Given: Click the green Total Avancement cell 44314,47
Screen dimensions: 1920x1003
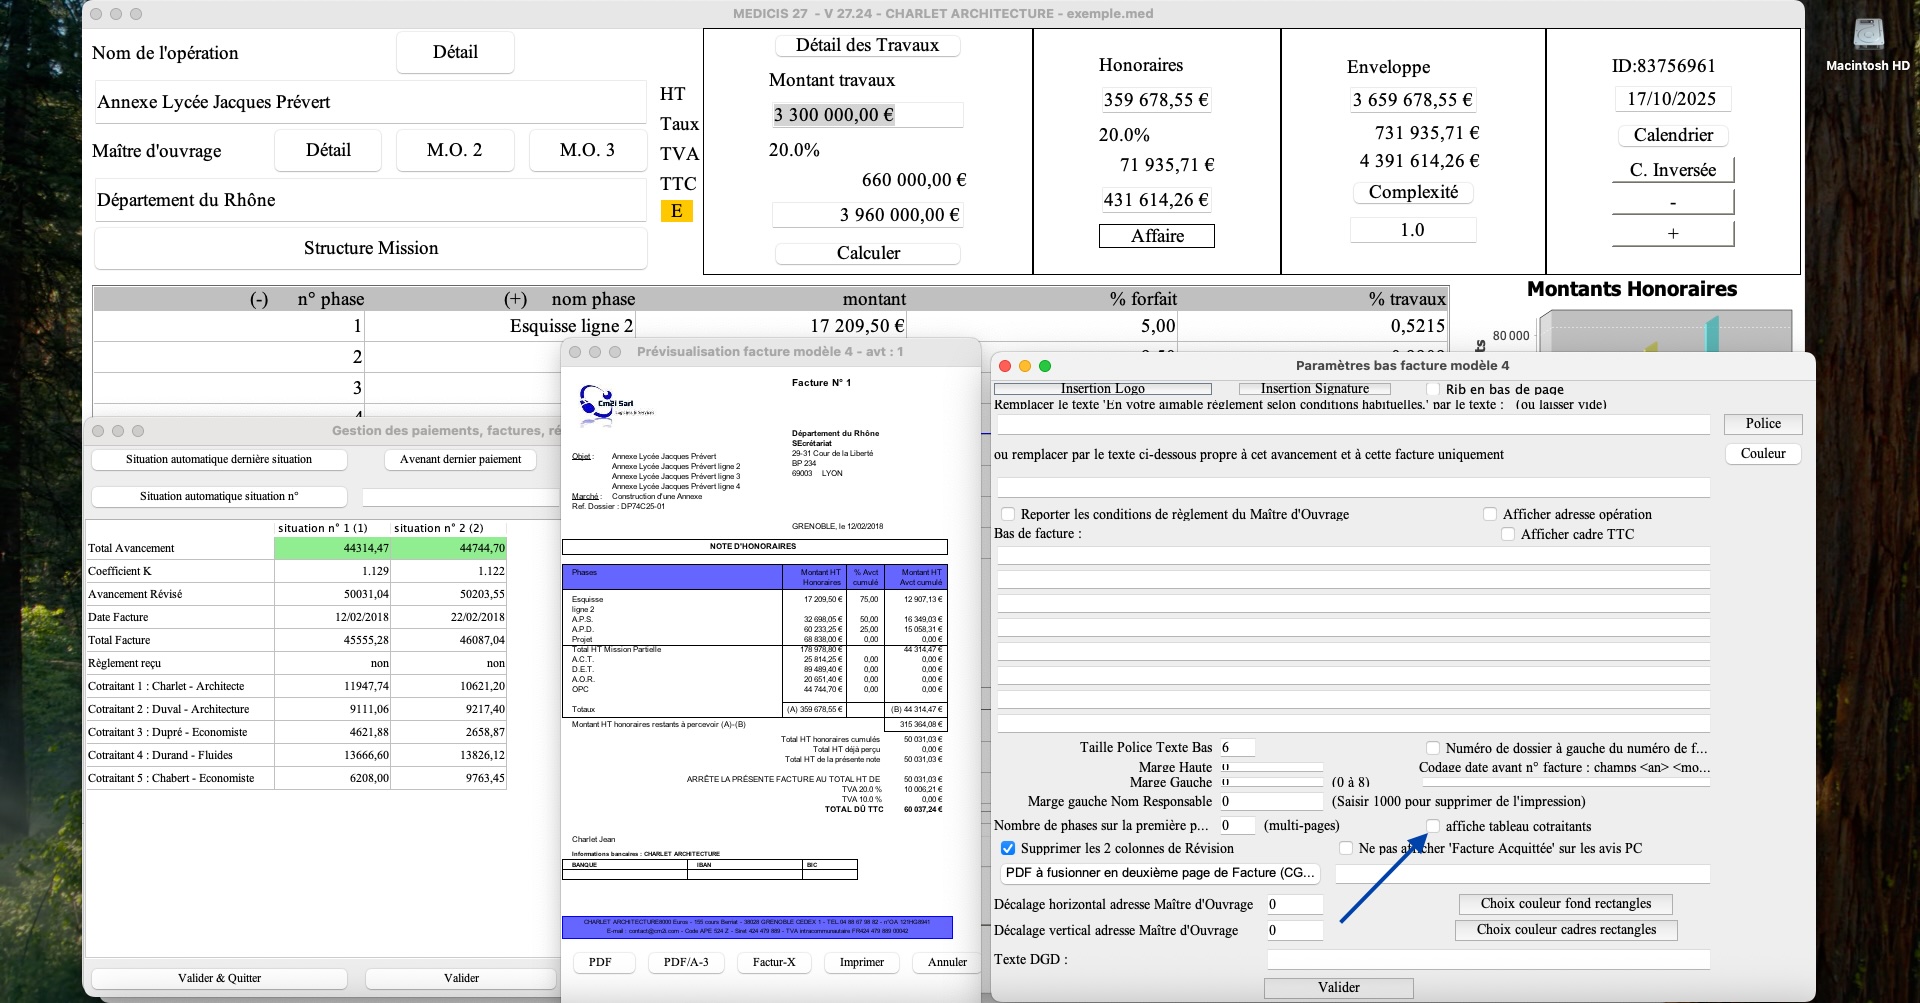Looking at the screenshot, I should pyautogui.click(x=332, y=548).
